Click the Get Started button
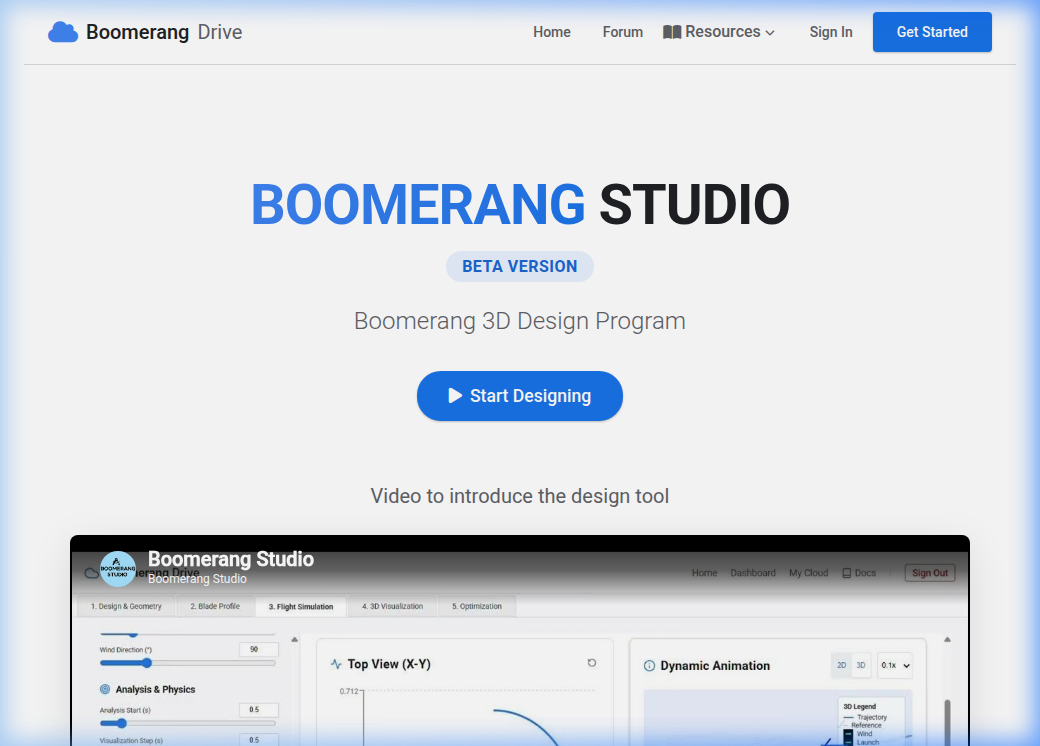 [932, 32]
